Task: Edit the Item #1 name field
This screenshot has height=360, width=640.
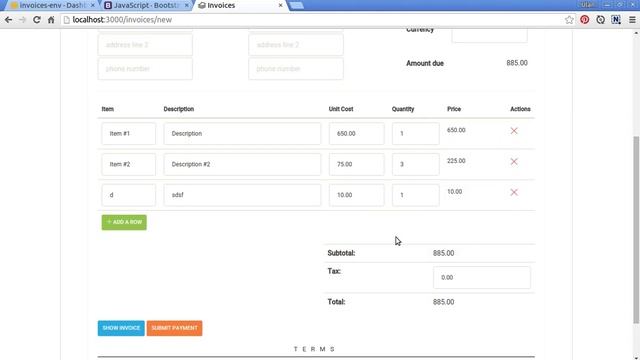Action: (129, 133)
